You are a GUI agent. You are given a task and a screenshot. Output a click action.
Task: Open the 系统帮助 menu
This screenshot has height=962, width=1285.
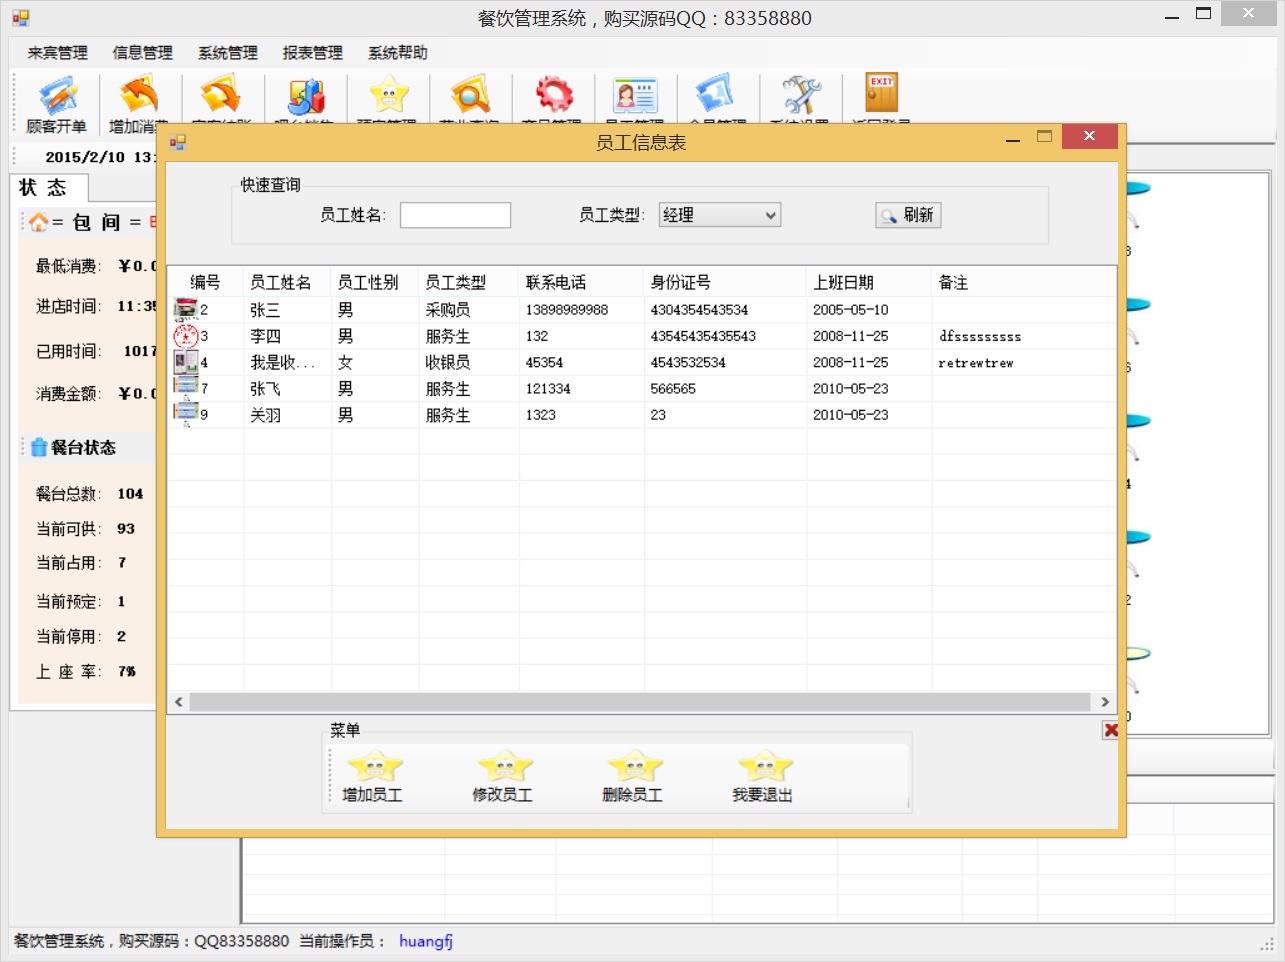(x=397, y=53)
